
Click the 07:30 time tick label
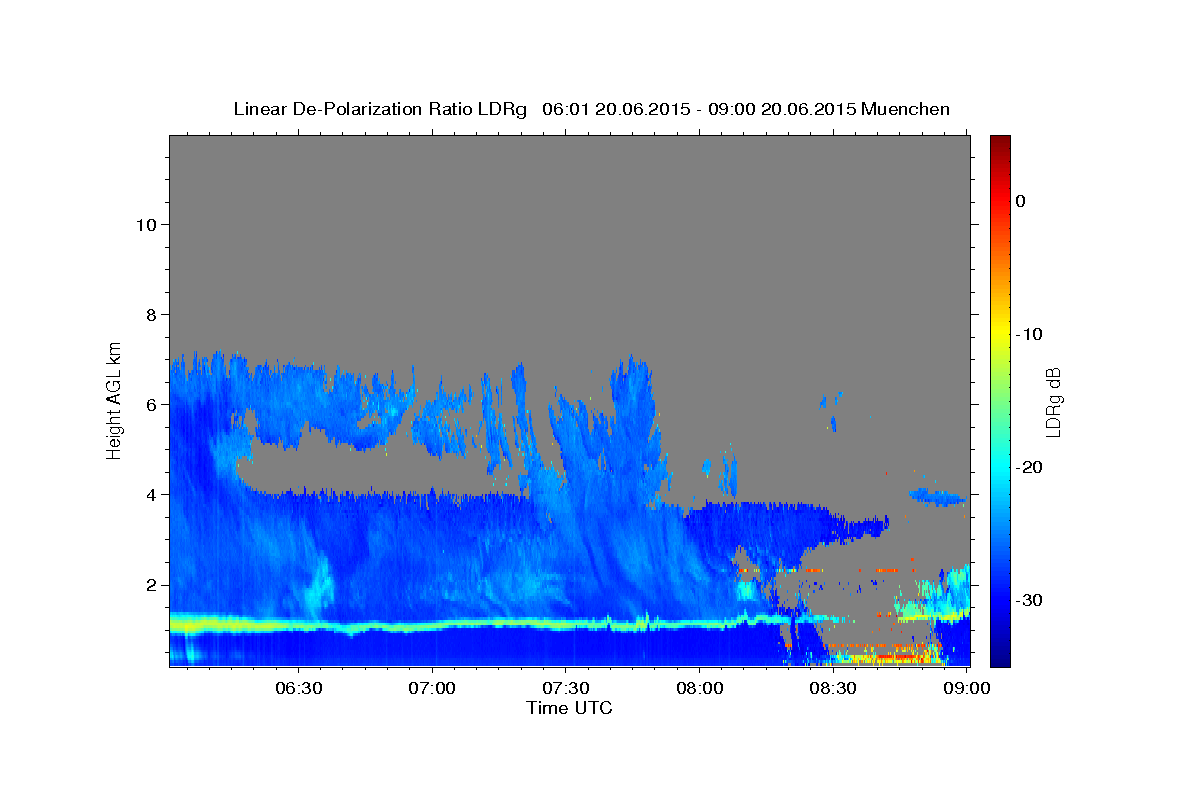(566, 689)
